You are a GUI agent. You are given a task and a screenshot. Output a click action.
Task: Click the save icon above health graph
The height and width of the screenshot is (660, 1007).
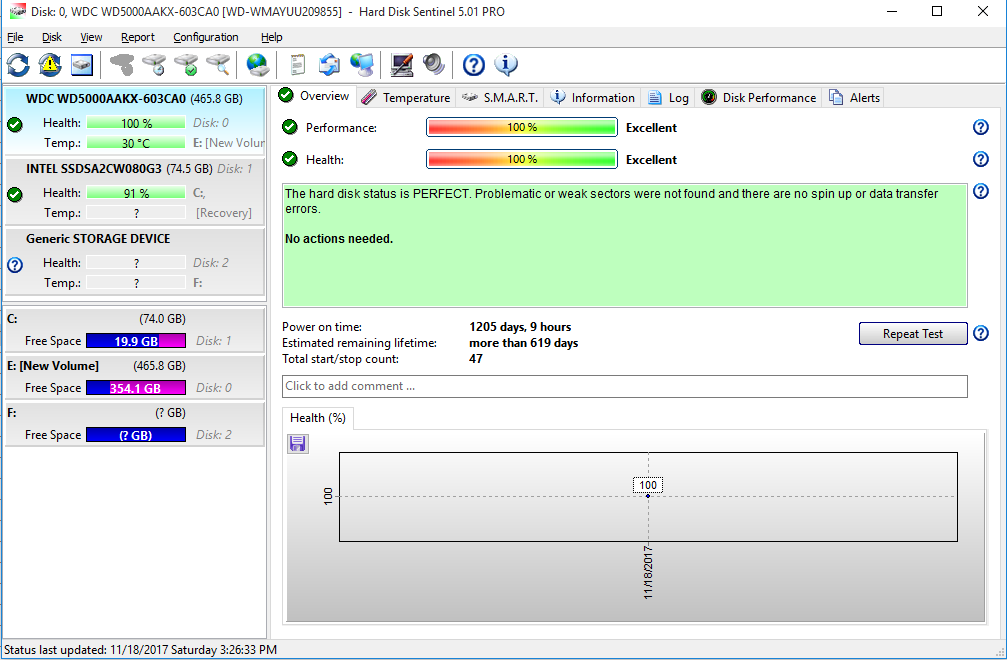coord(298,443)
